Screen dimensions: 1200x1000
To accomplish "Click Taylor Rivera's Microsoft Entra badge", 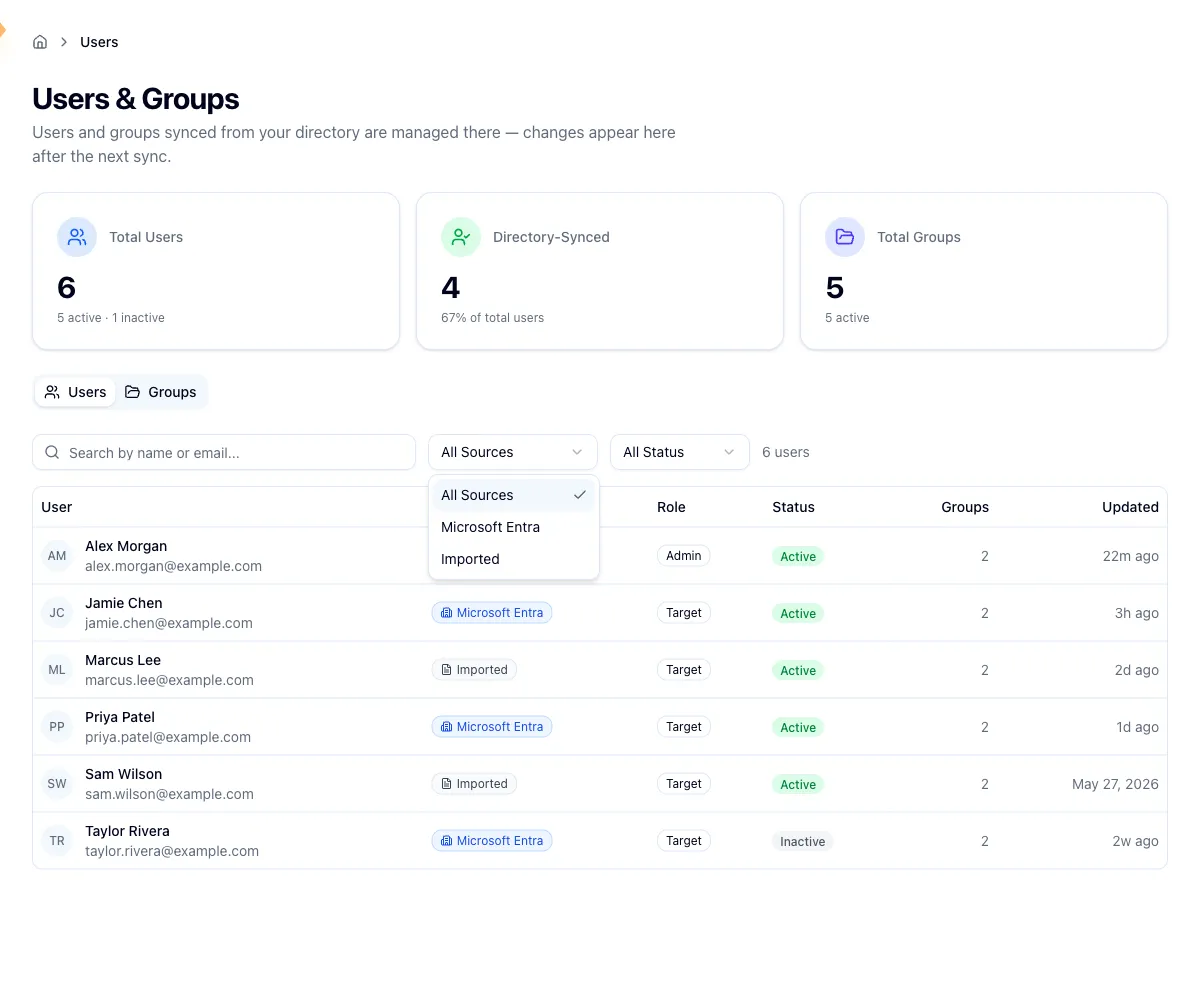I will tap(492, 841).
